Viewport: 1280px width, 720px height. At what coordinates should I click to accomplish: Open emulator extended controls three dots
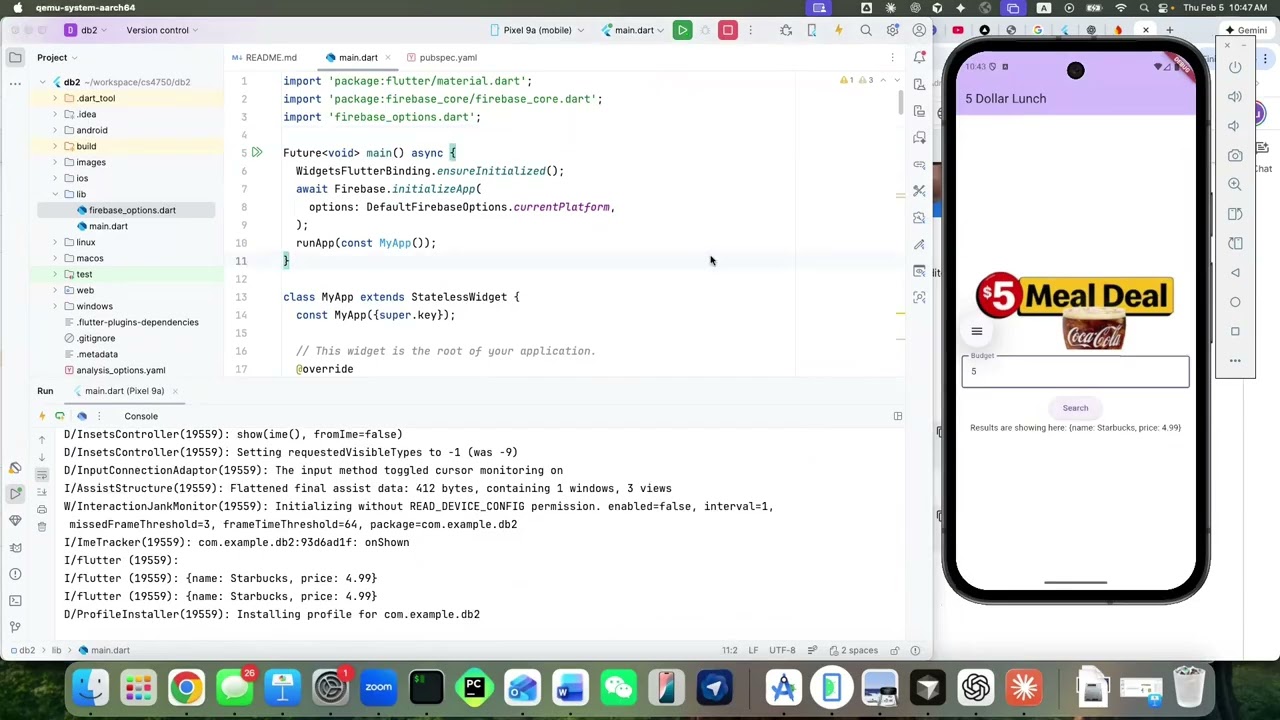[x=1235, y=360]
